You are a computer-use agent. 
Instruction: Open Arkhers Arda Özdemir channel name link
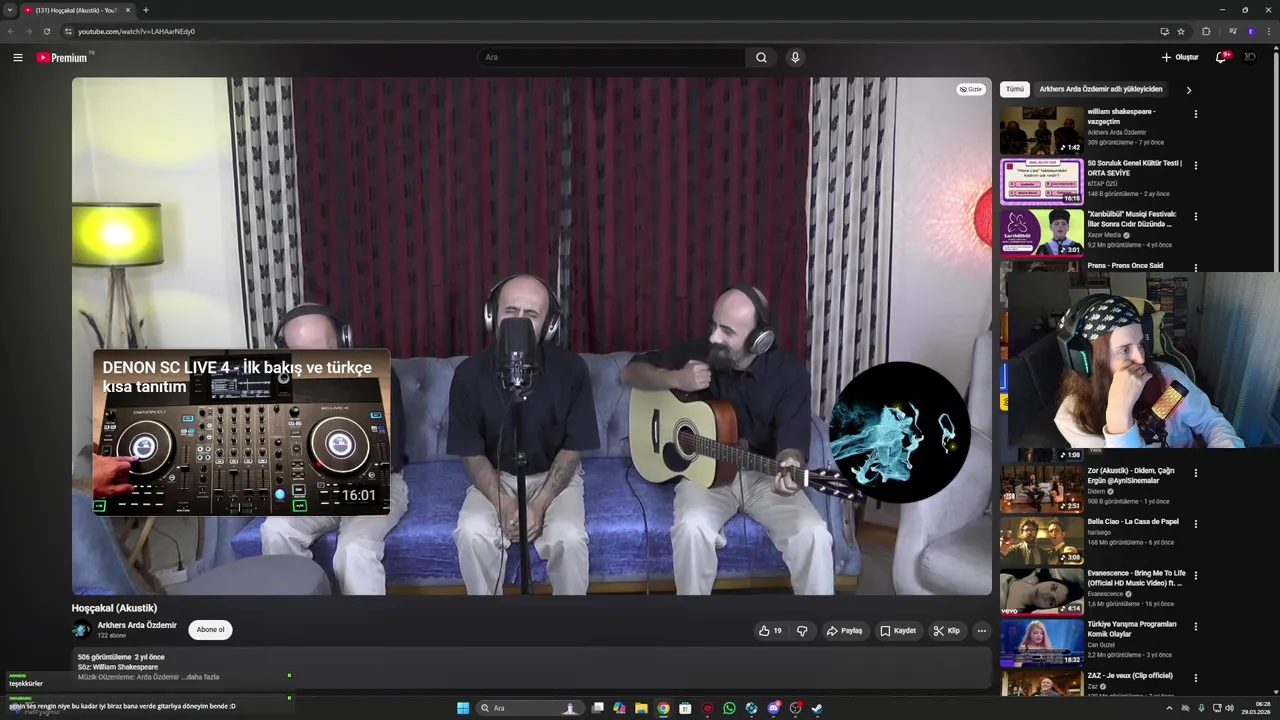[x=137, y=625]
